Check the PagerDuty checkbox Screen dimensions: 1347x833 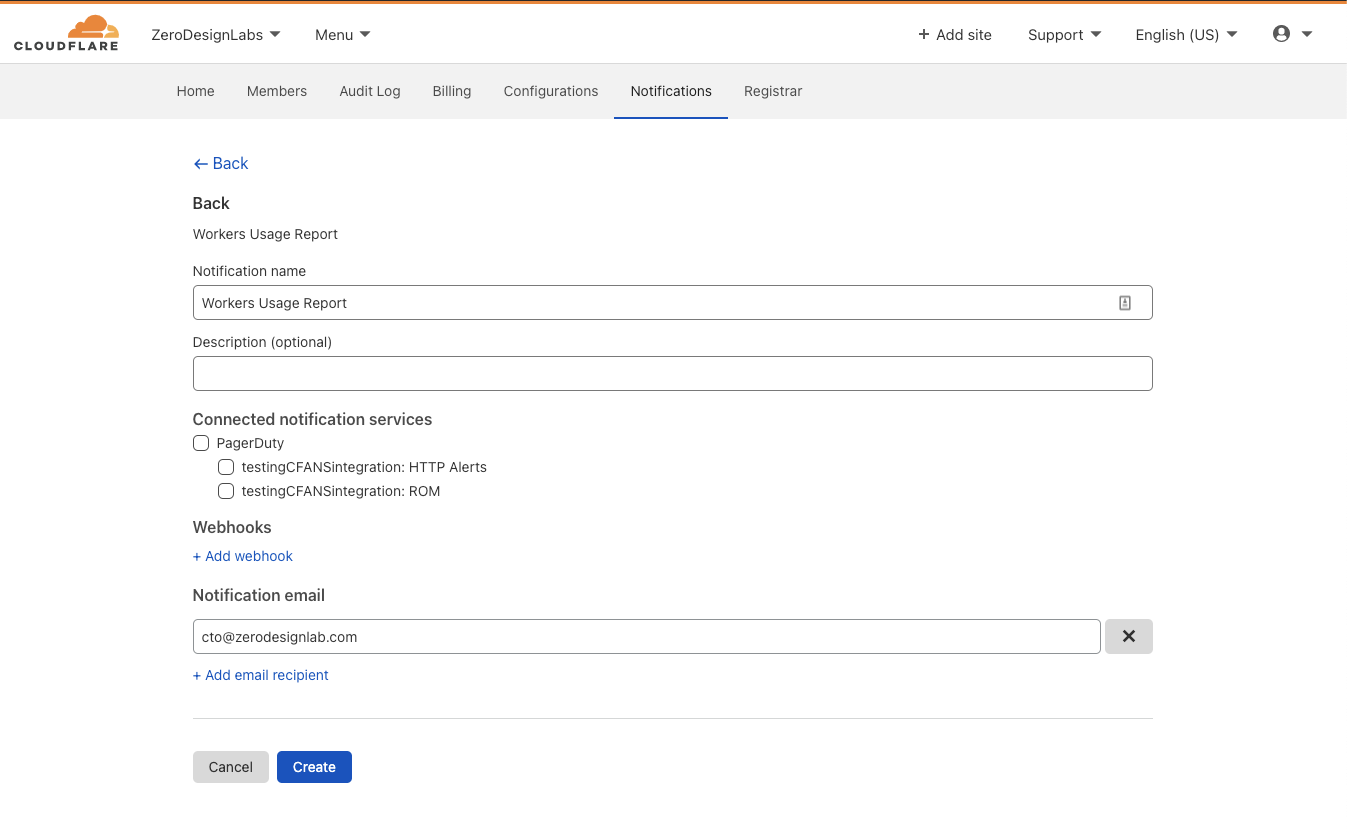pos(201,443)
